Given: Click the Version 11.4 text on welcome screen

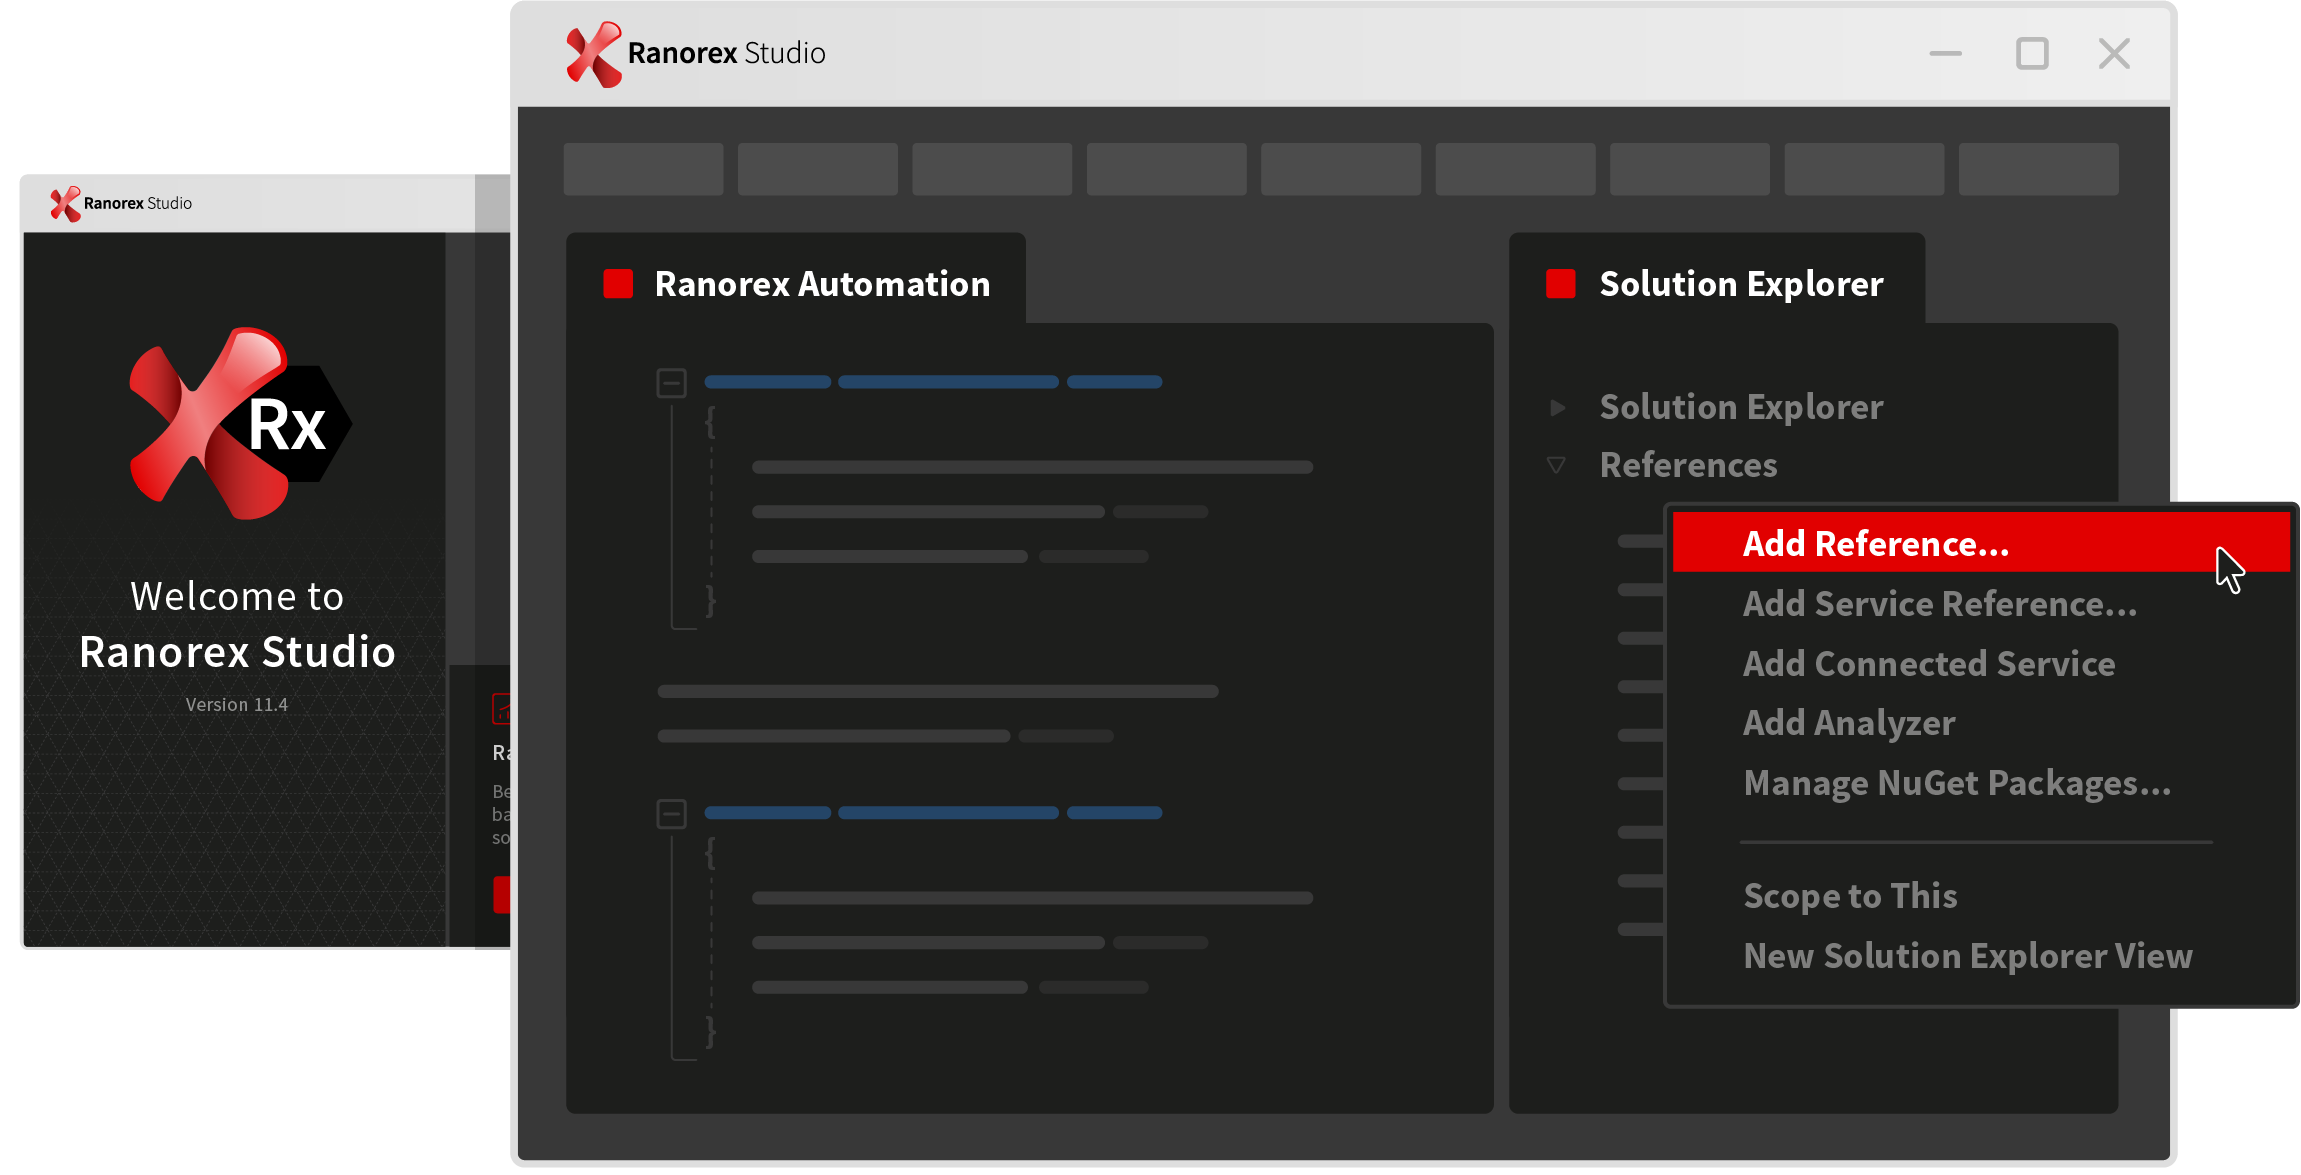Looking at the screenshot, I should pyautogui.click(x=237, y=705).
